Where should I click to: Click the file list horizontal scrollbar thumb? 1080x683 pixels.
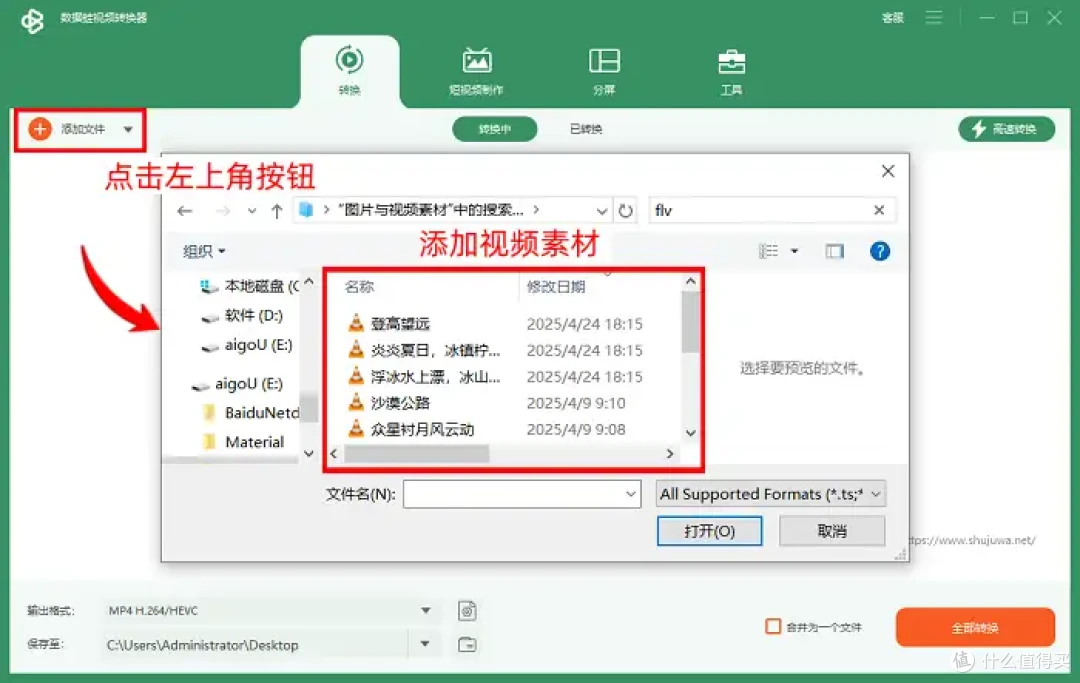[x=416, y=454]
